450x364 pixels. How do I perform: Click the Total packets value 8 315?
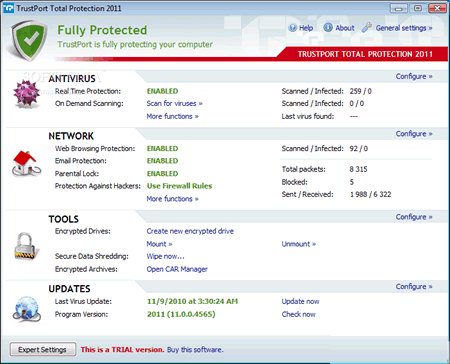(358, 169)
